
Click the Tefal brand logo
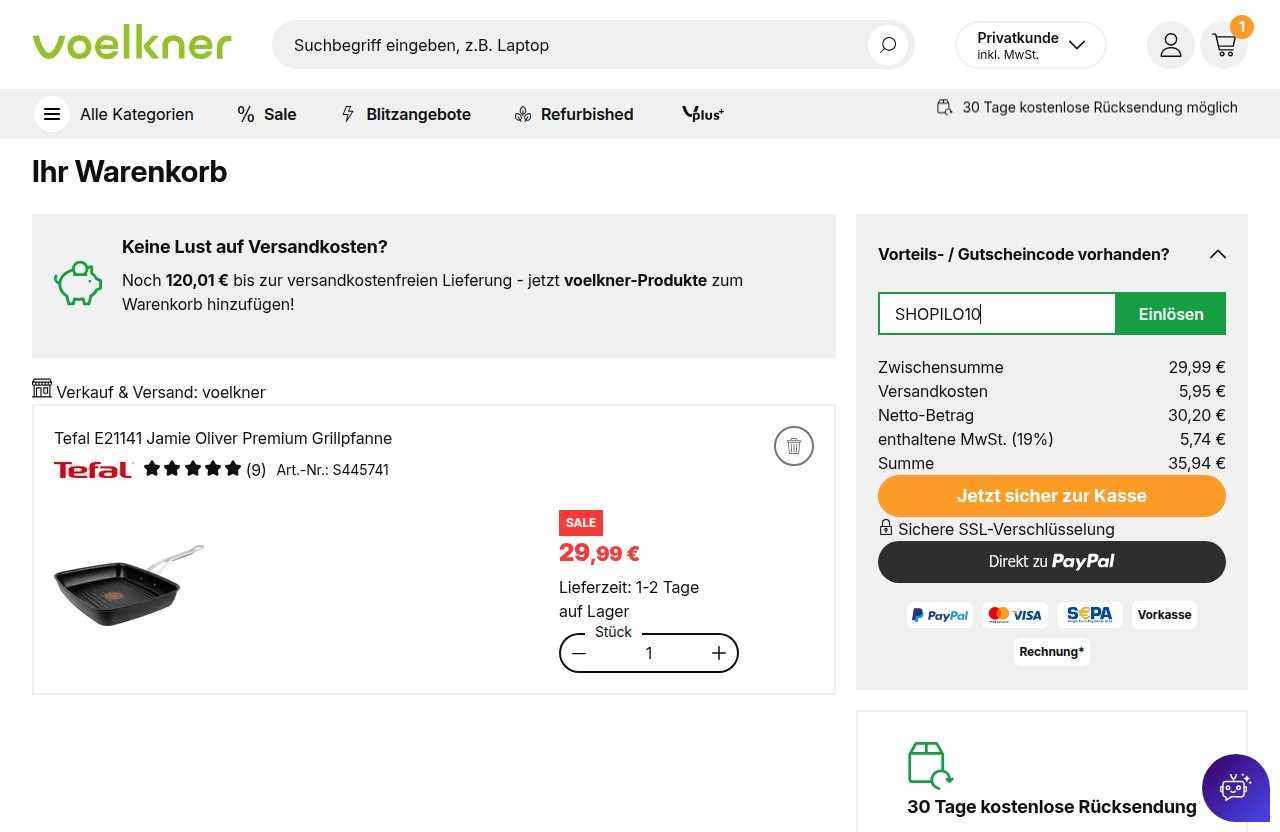pyautogui.click(x=93, y=469)
